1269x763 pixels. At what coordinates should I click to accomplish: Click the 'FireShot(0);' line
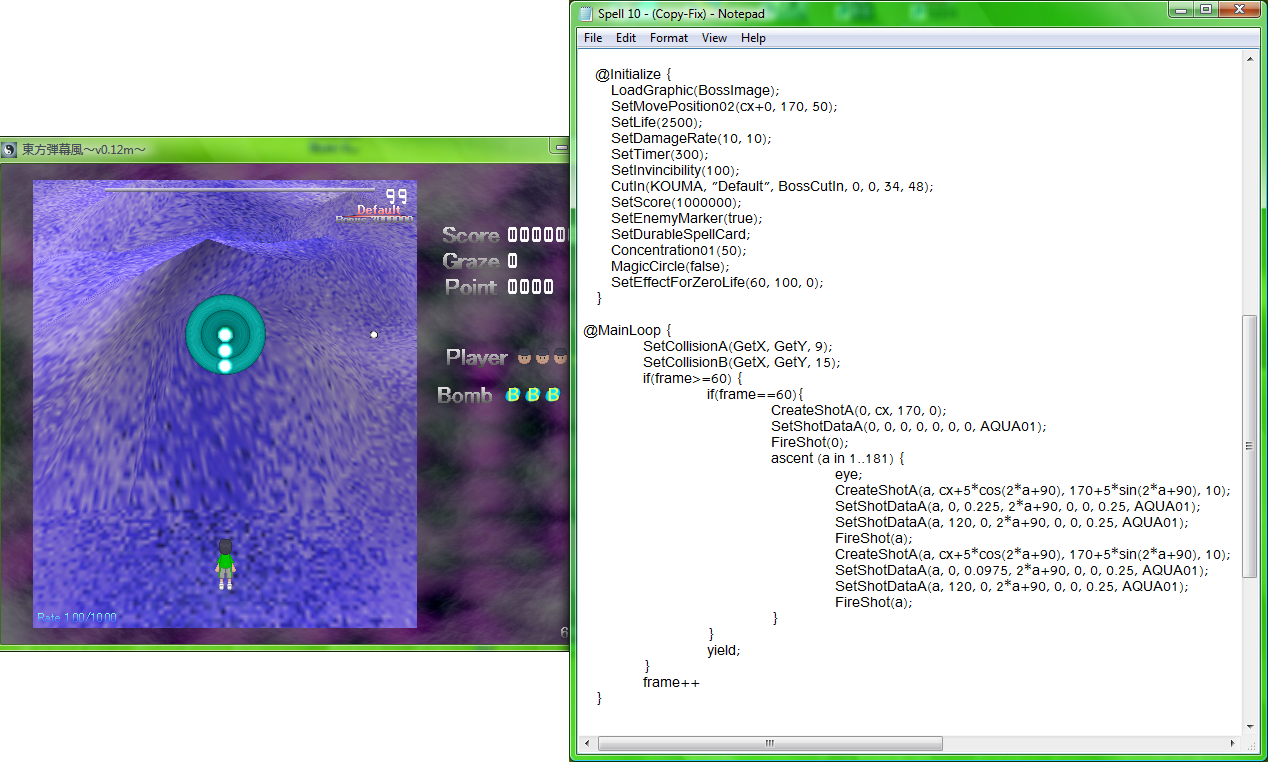coord(809,442)
